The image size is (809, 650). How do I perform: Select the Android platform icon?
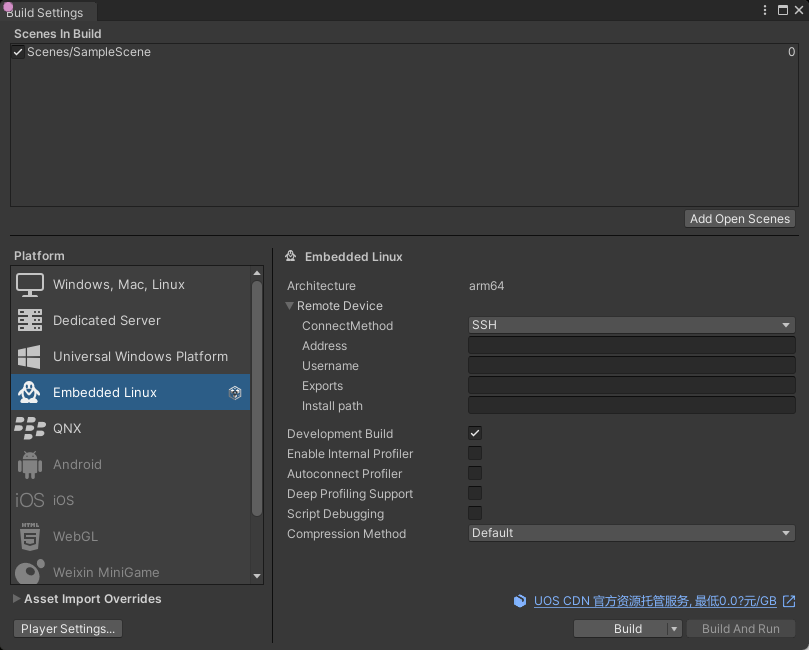[x=30, y=464]
